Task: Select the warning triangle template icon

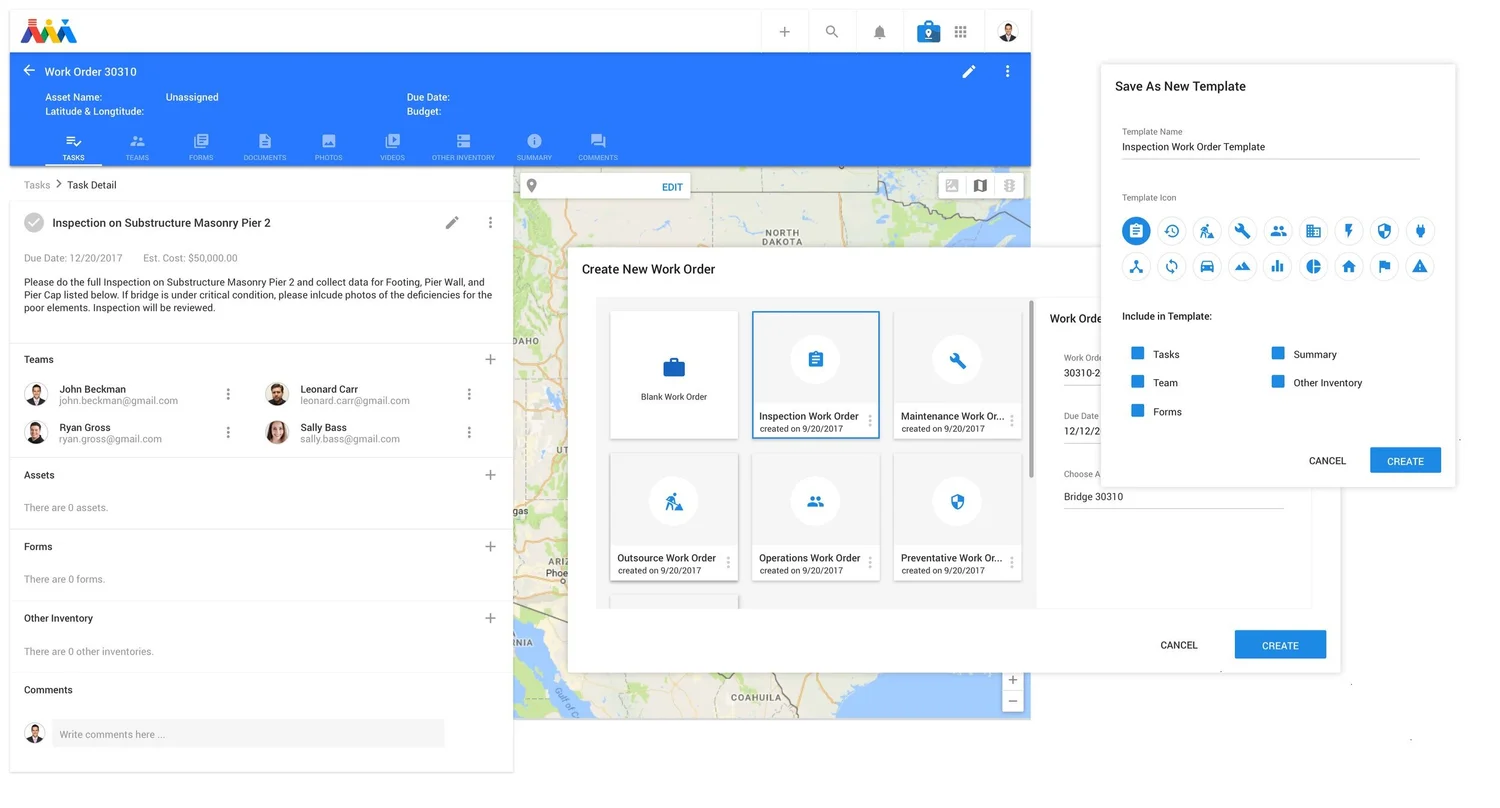Action: (1420, 267)
